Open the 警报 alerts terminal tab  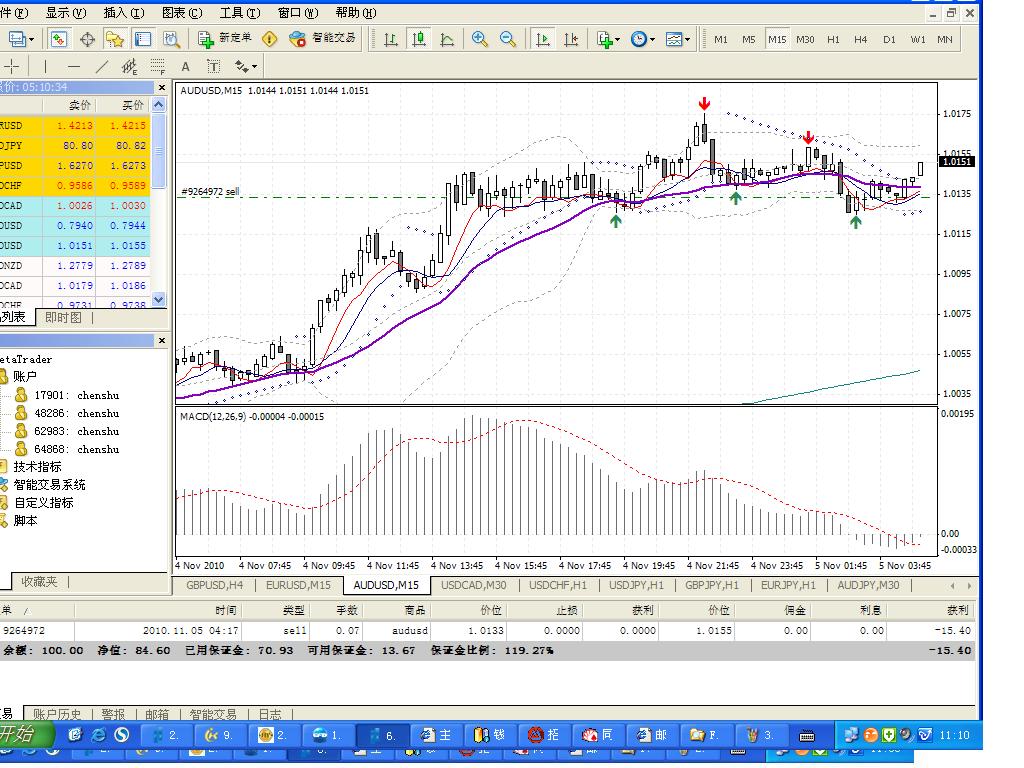coord(113,714)
